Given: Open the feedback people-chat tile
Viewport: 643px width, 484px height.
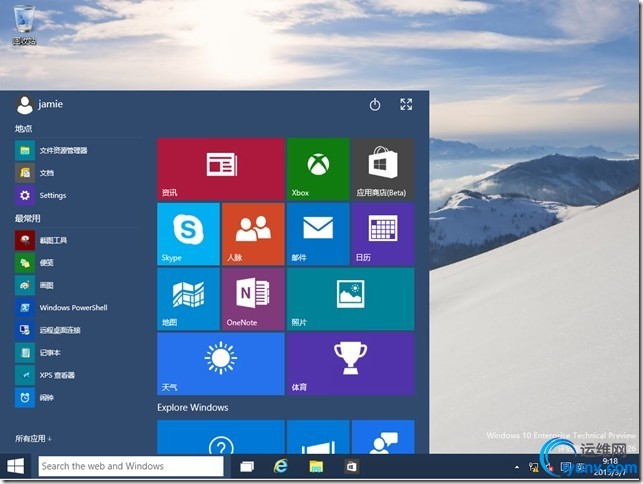Looking at the screenshot, I should pyautogui.click(x=383, y=437).
